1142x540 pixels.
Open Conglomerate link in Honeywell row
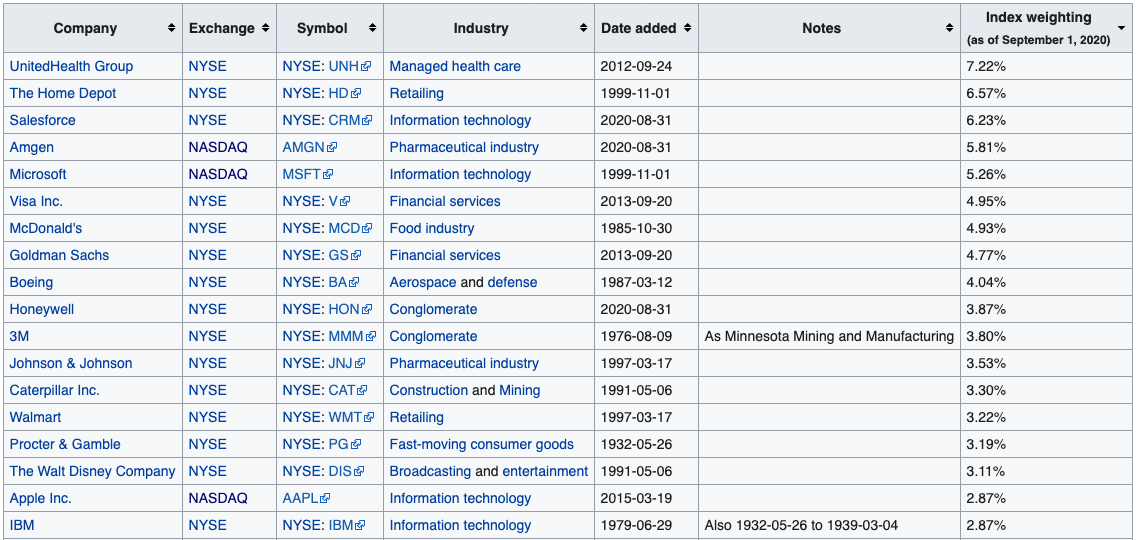pyautogui.click(x=433, y=309)
